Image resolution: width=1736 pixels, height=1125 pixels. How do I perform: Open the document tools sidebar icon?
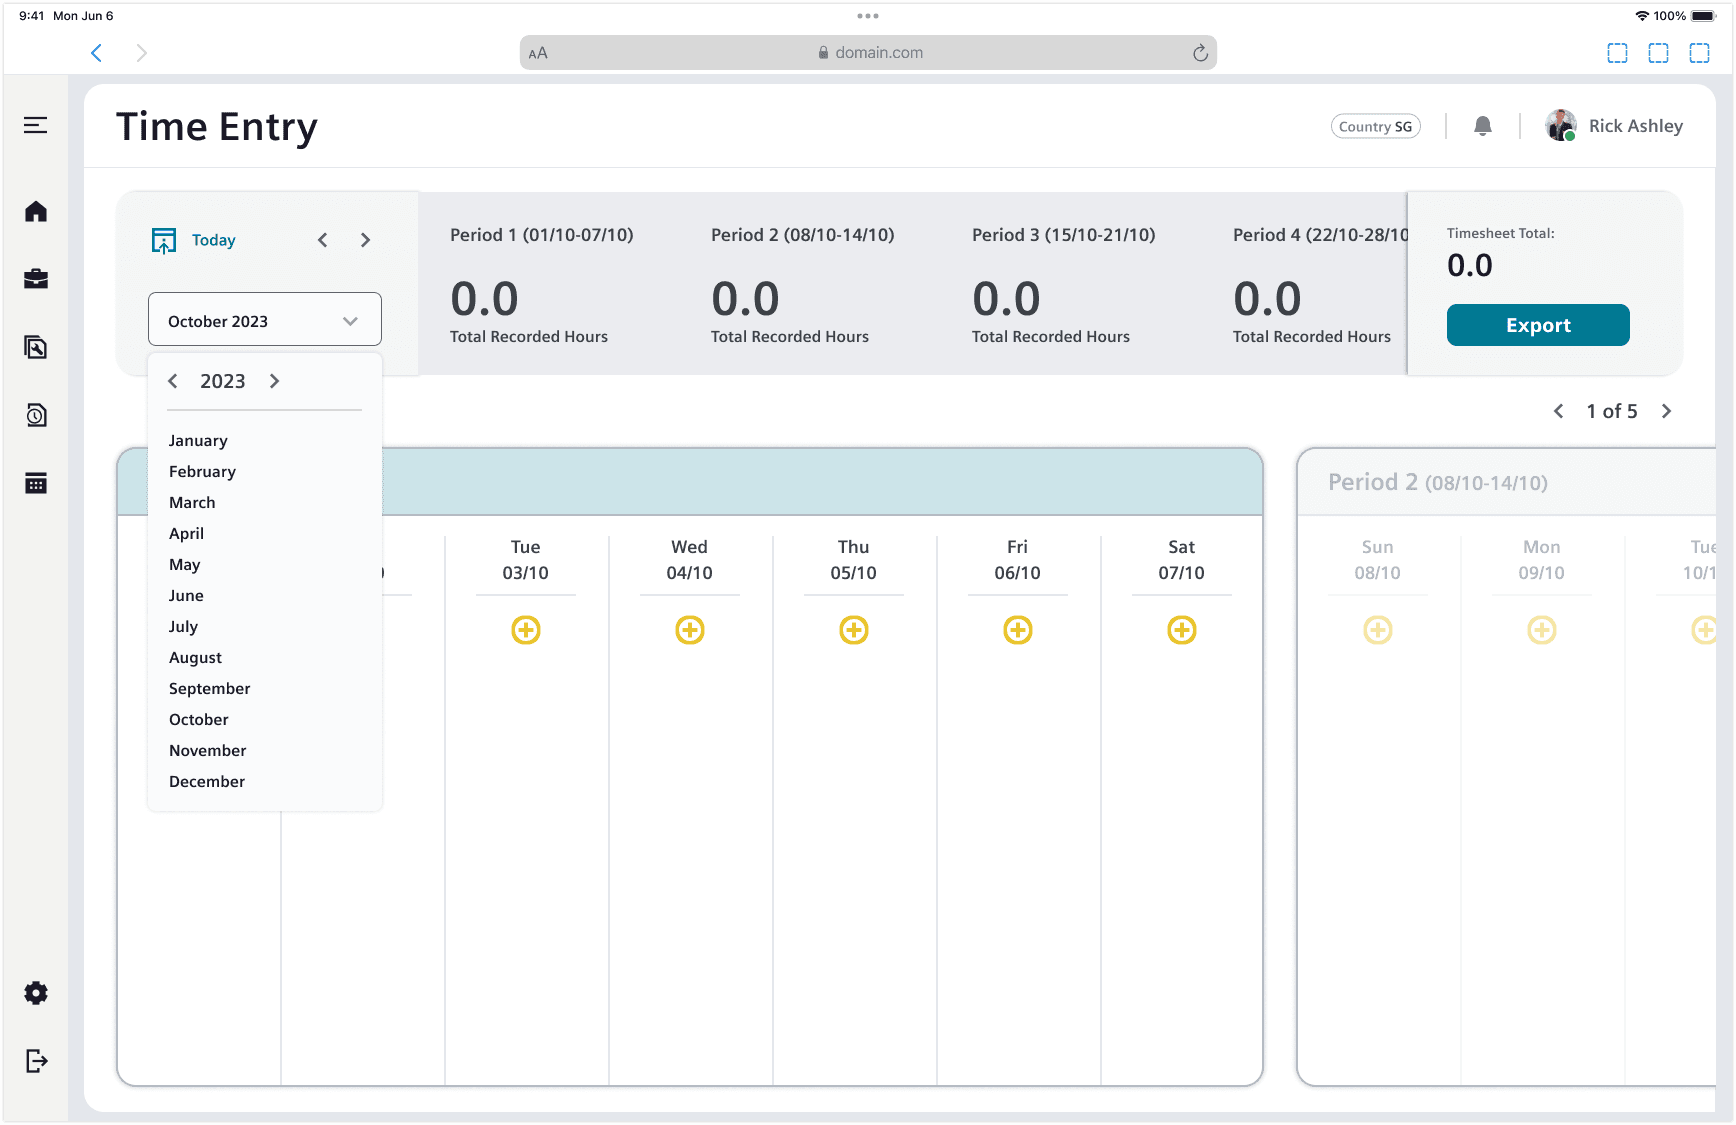(36, 347)
